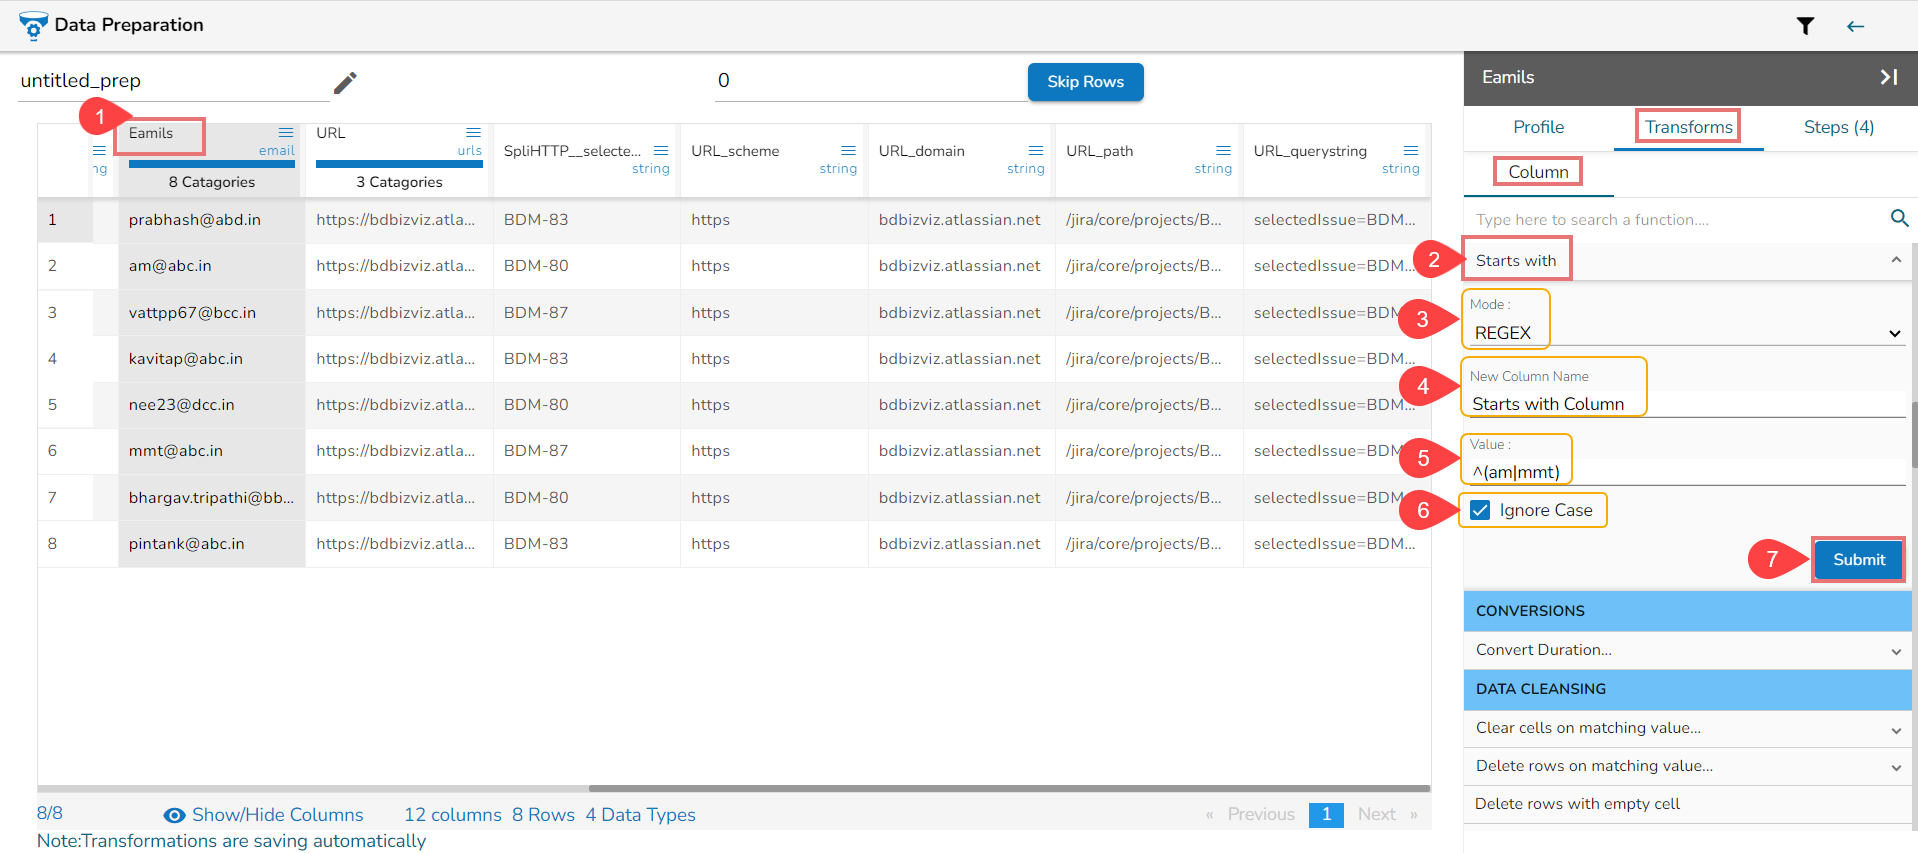Open the Steps (4) tab
1918x853 pixels.
(1838, 127)
